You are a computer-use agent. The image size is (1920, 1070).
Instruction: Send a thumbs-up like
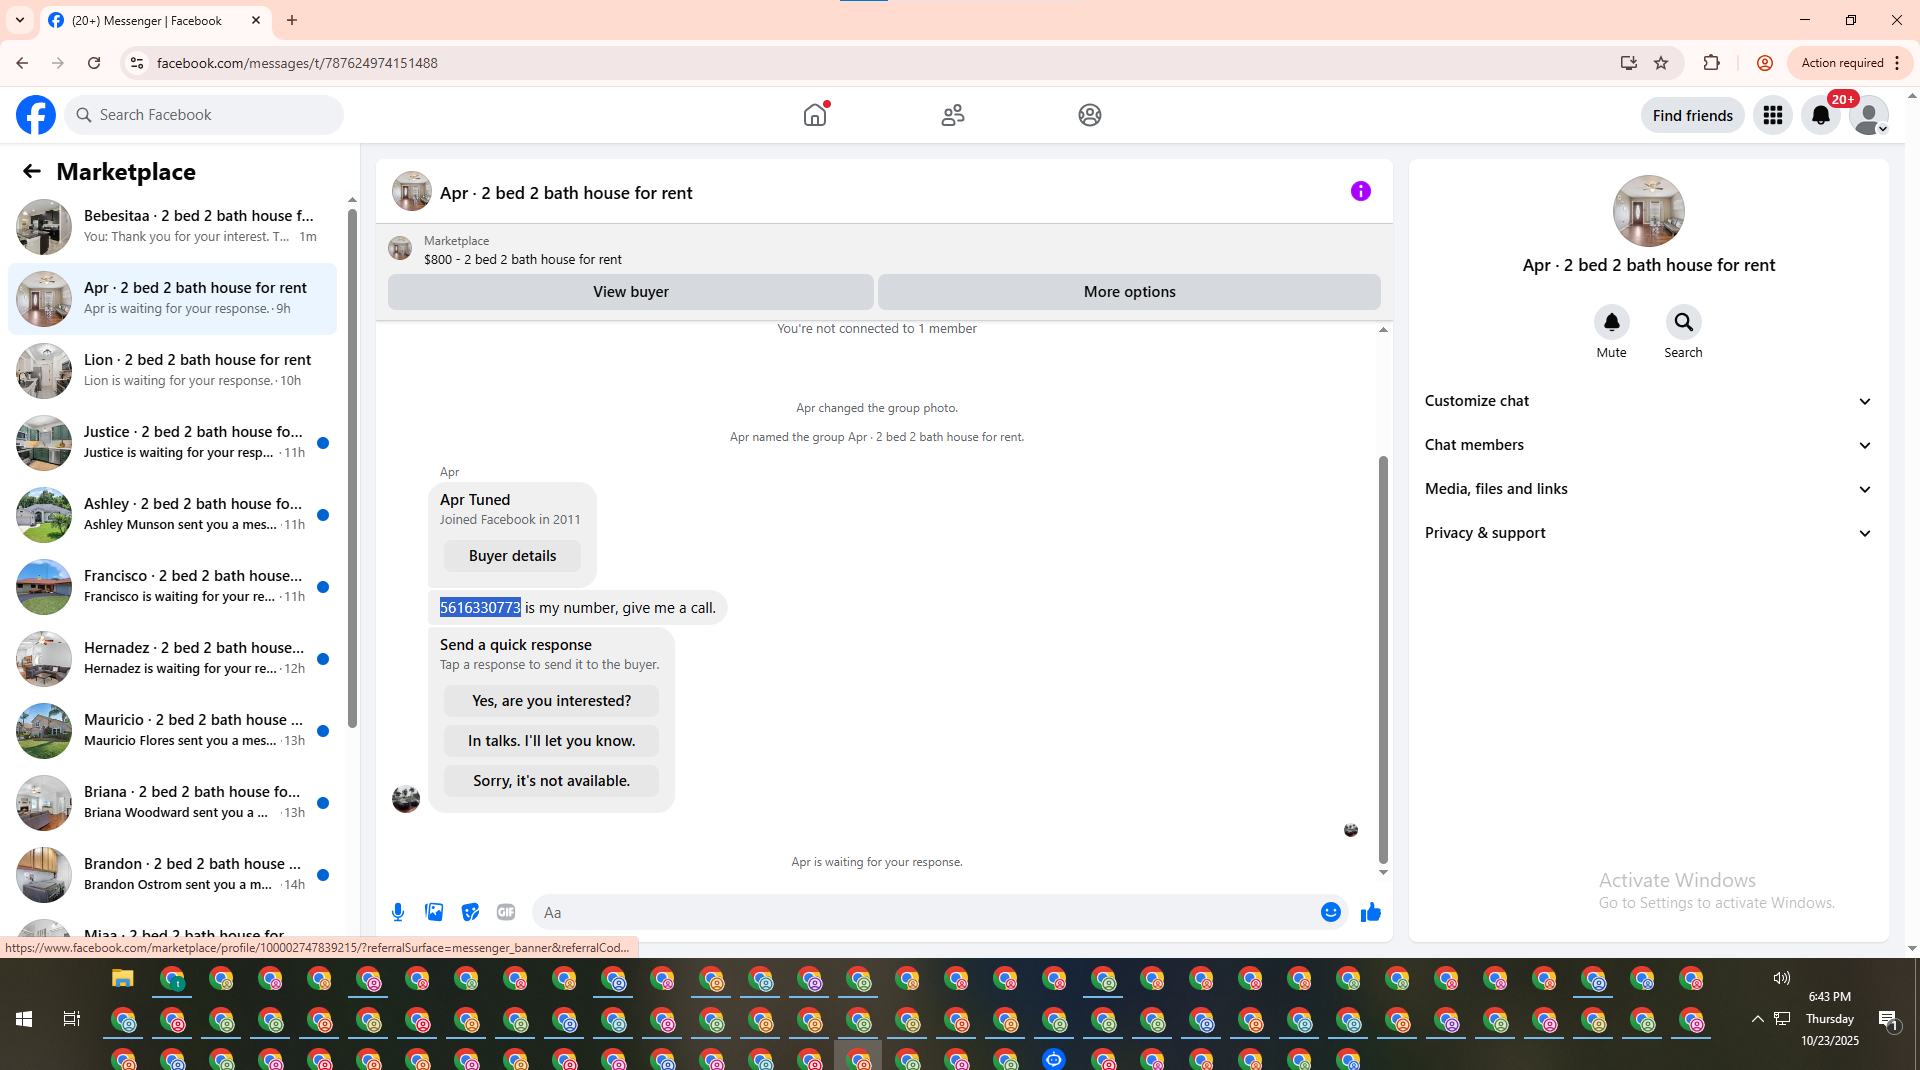click(x=1370, y=912)
